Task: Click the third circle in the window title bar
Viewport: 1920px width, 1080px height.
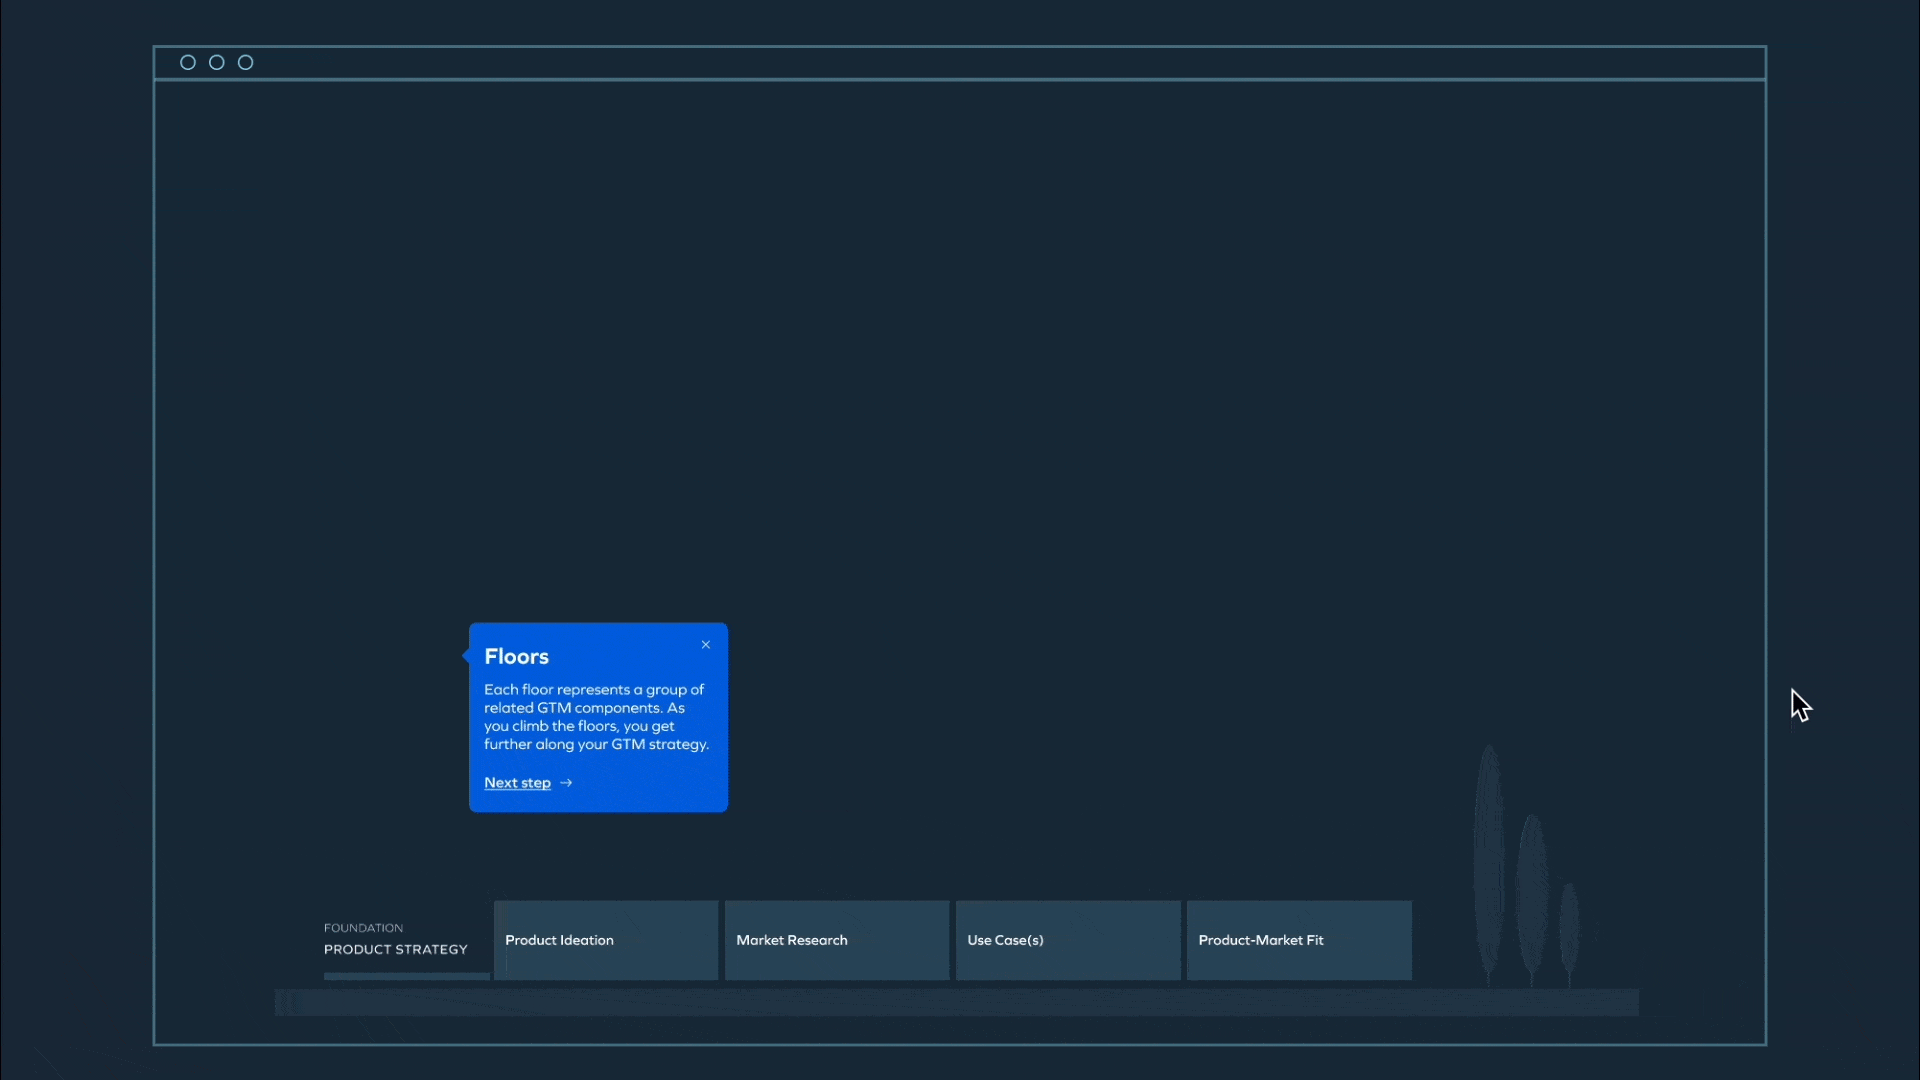Action: [x=245, y=63]
